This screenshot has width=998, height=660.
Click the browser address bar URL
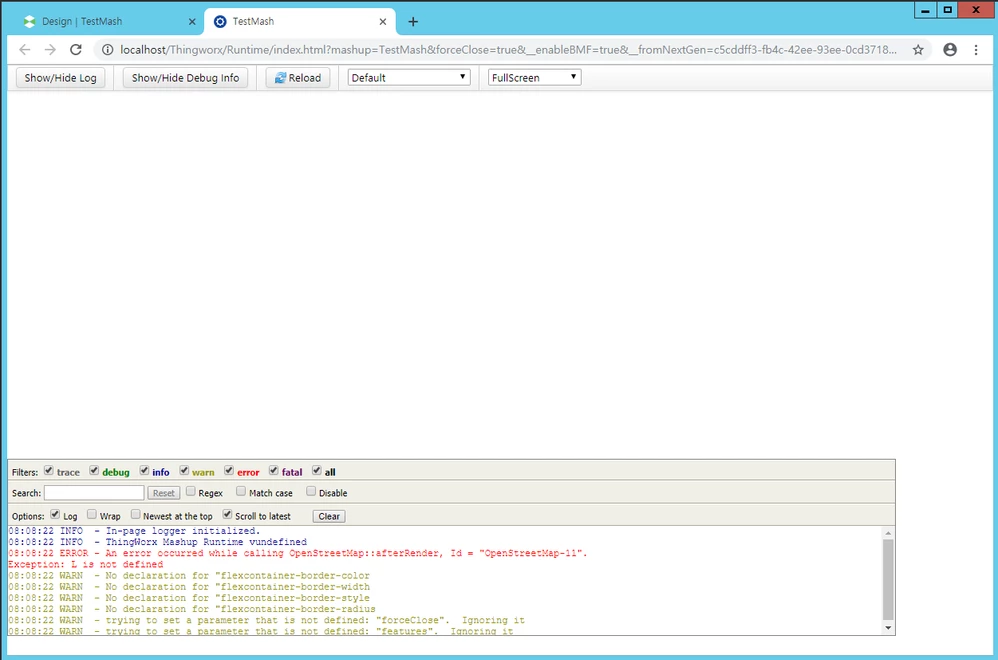coord(508,50)
